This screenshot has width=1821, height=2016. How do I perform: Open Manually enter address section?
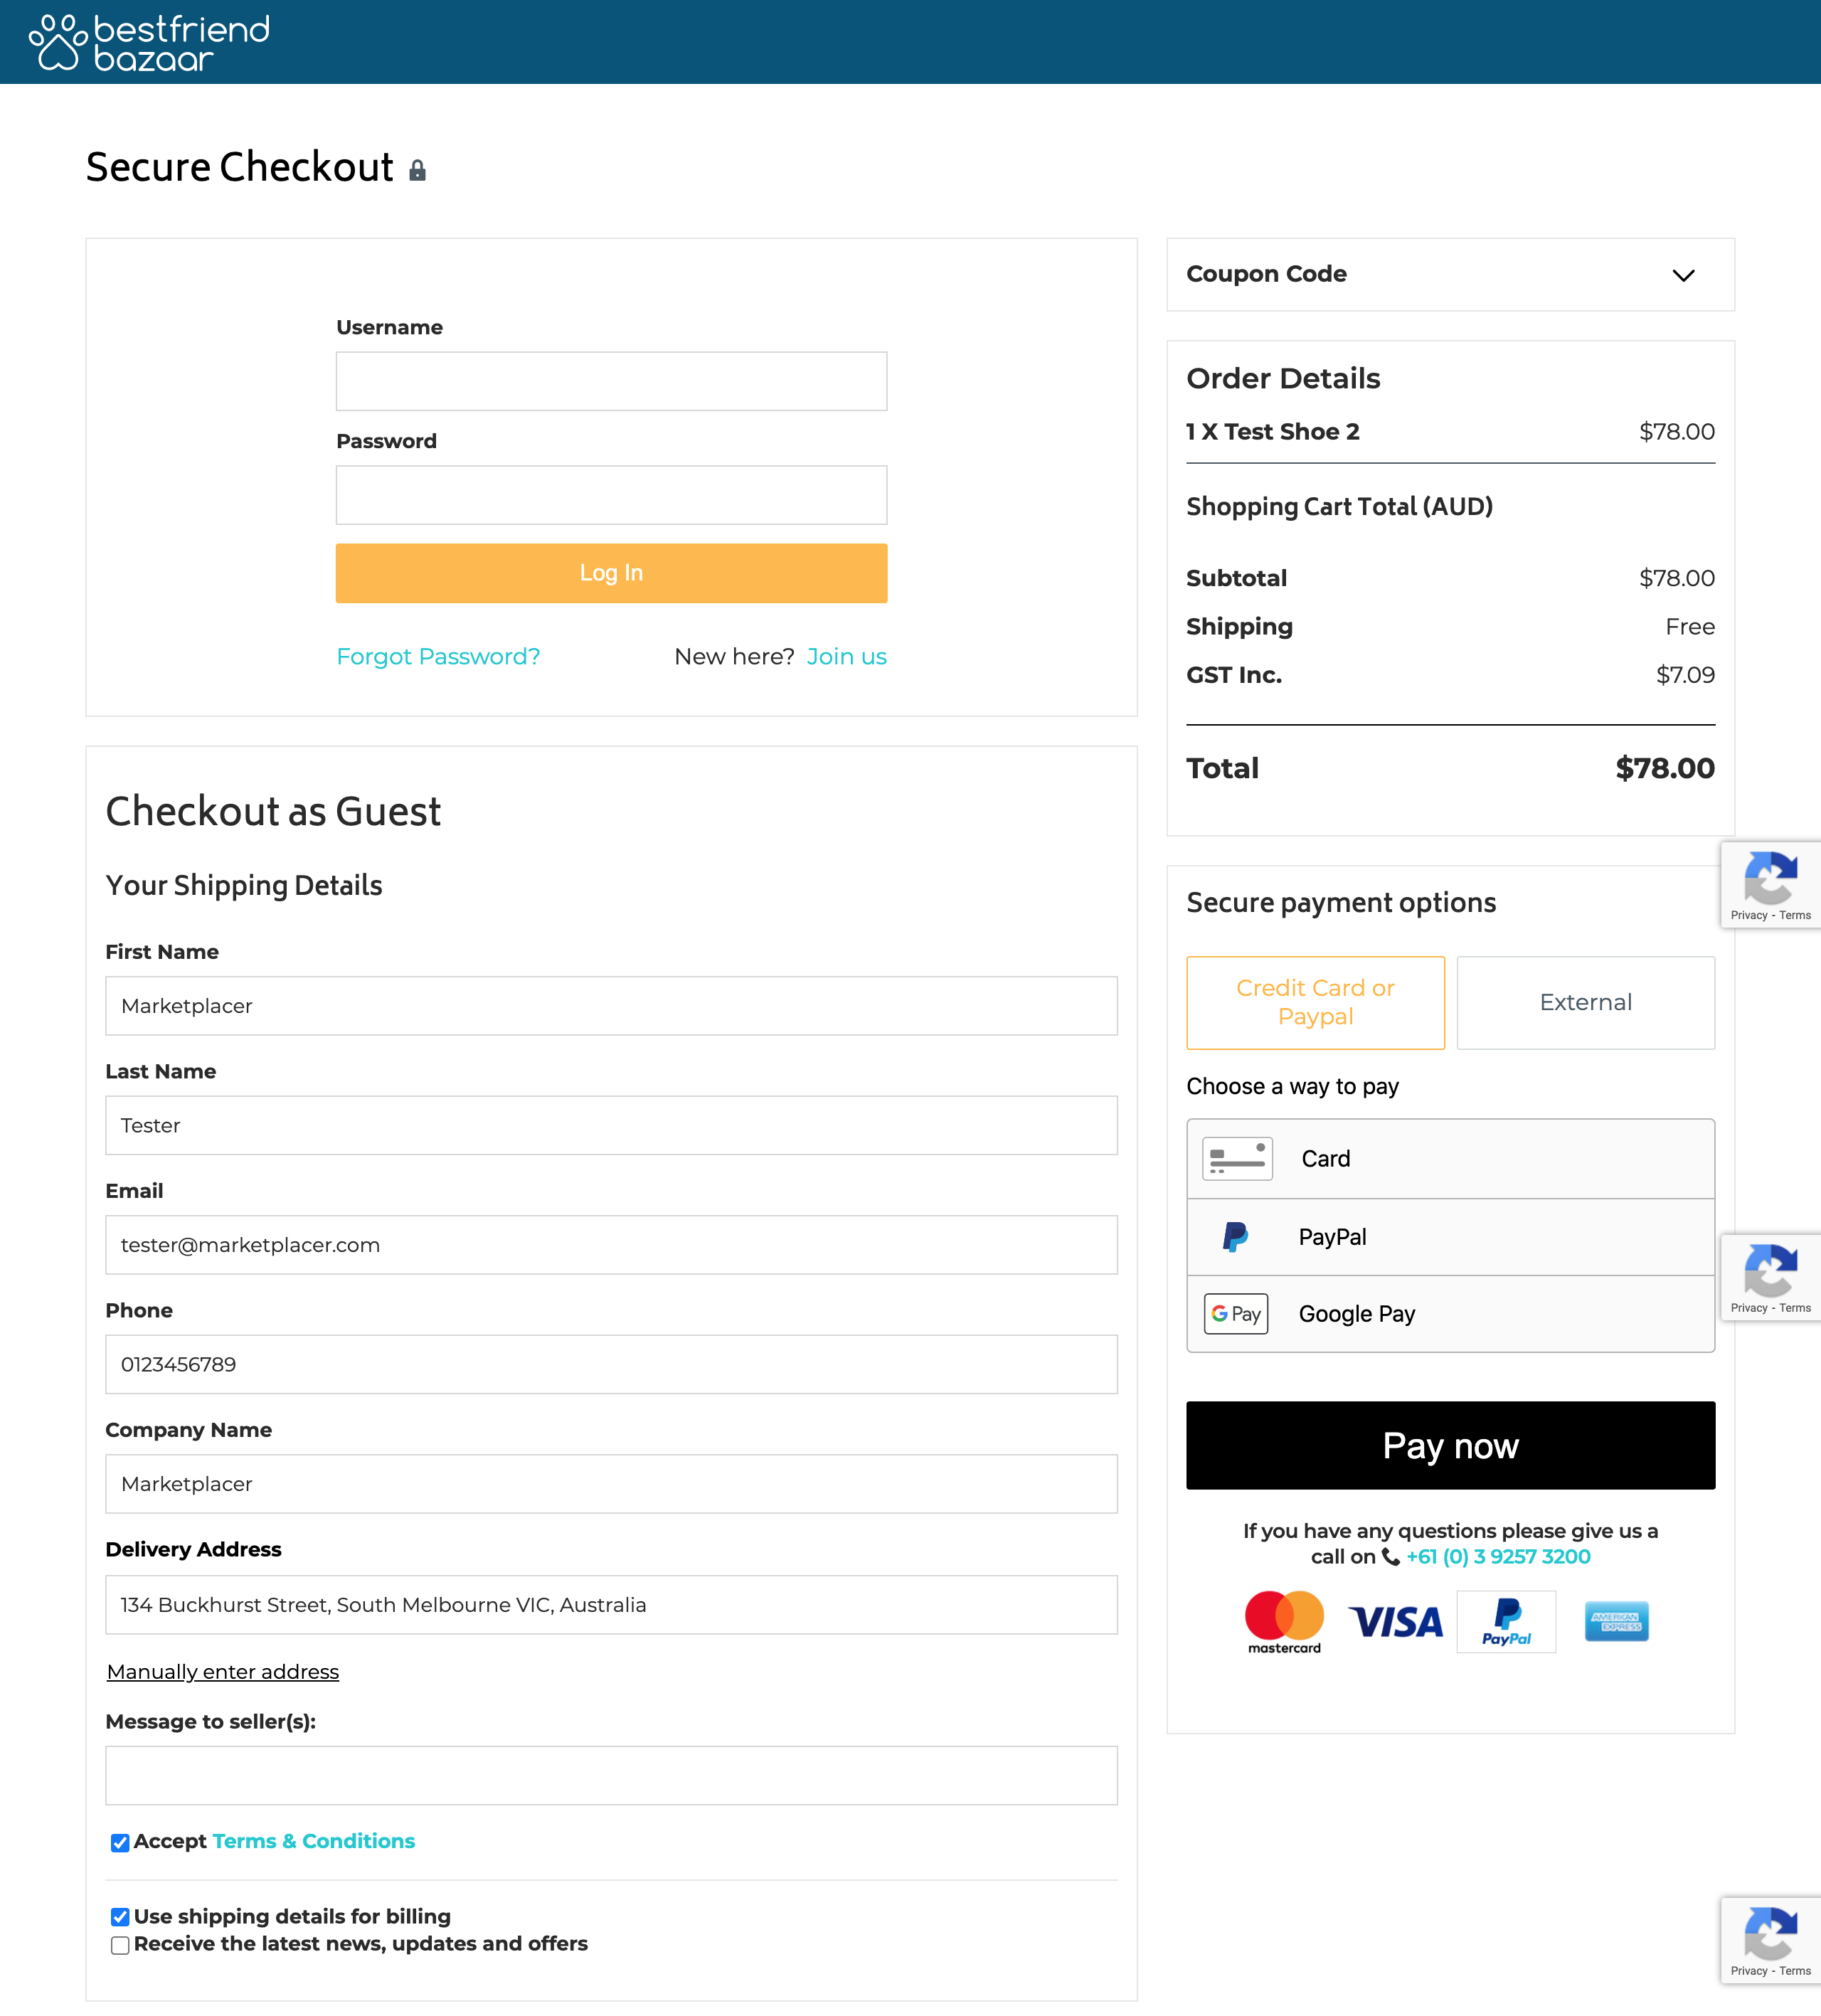(x=223, y=1672)
